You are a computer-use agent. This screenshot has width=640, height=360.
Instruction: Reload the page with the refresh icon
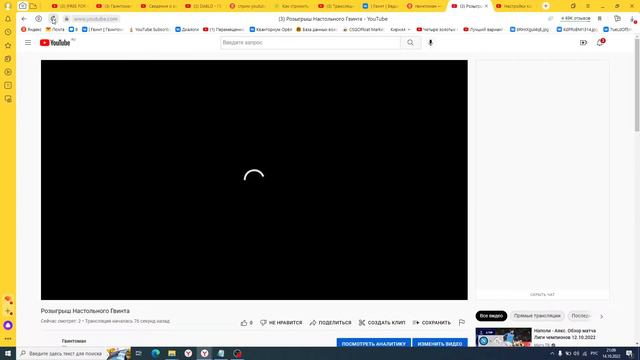(53, 19)
